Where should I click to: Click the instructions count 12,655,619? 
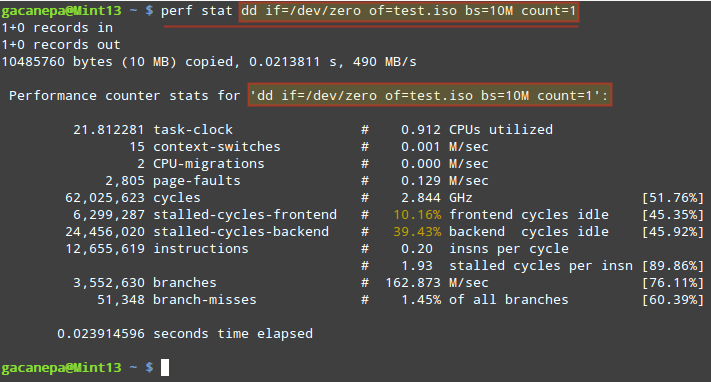click(105, 249)
